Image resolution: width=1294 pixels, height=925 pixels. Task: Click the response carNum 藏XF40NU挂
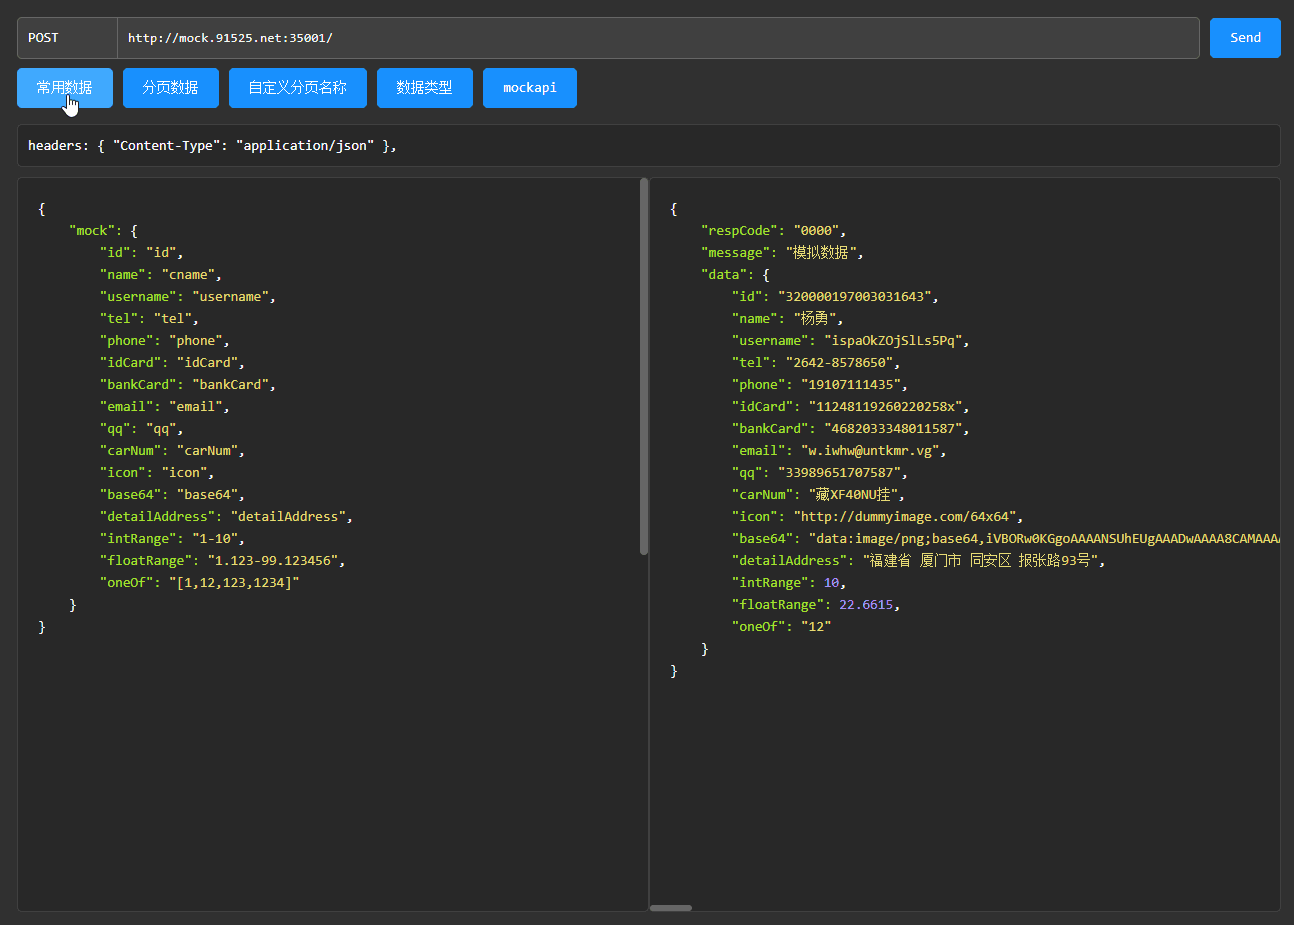(x=853, y=495)
